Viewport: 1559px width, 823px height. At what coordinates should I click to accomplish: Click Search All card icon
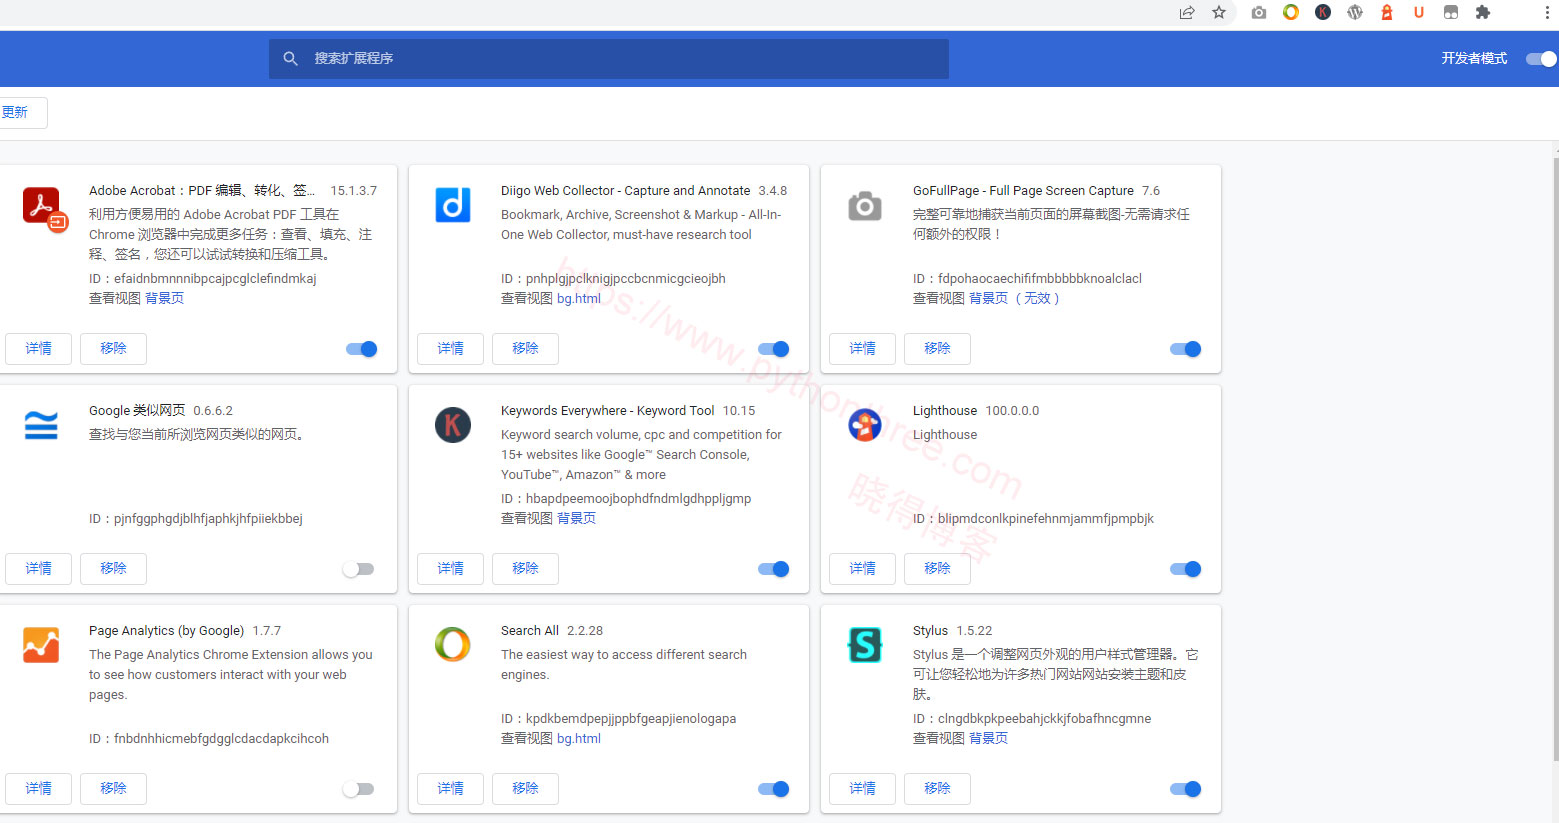453,645
